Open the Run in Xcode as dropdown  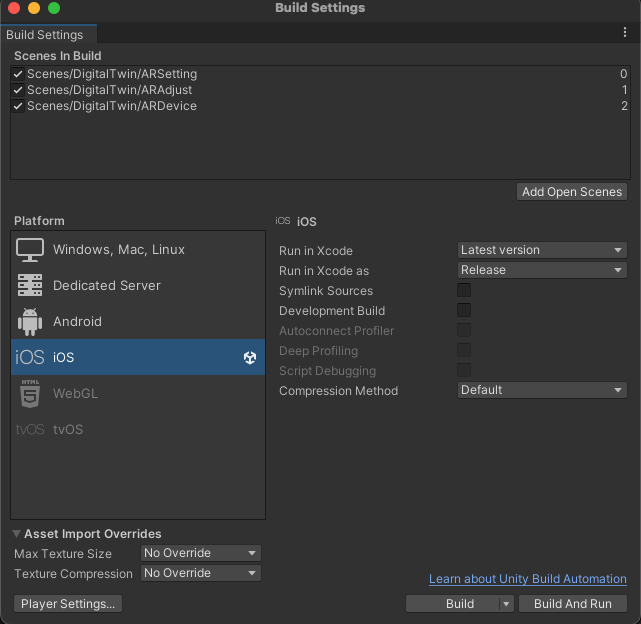(542, 270)
